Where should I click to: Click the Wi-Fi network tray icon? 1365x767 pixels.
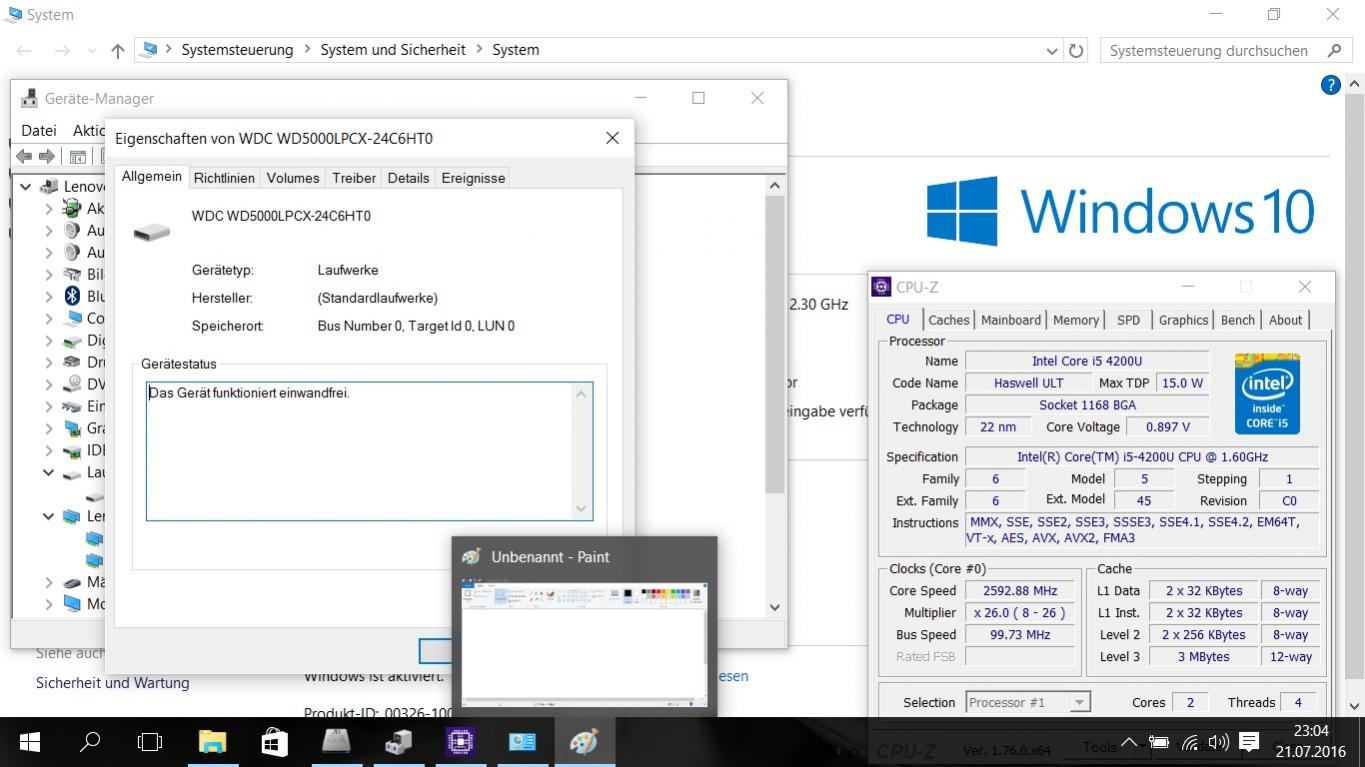click(1189, 742)
